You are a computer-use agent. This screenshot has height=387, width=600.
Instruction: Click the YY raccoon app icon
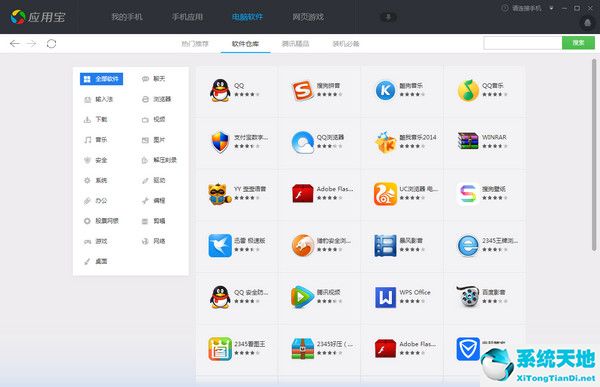pos(220,194)
